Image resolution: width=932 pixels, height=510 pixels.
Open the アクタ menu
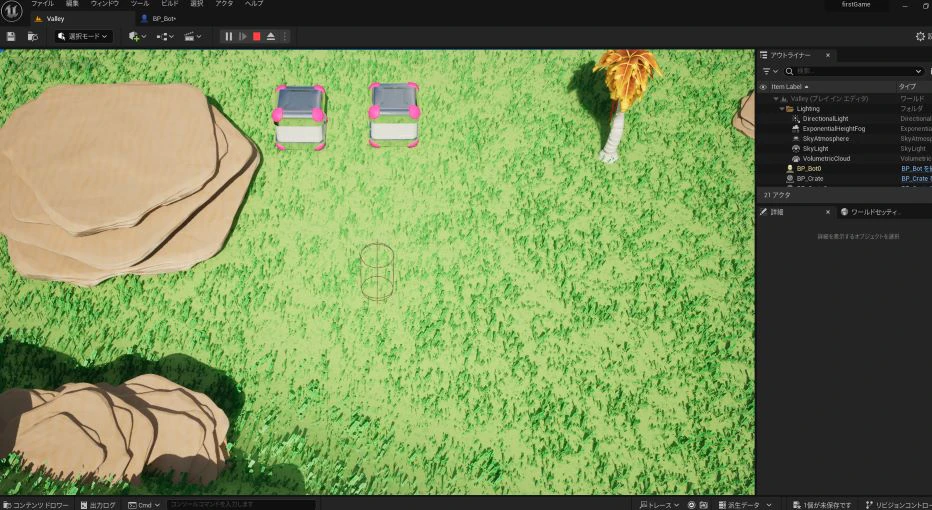tap(224, 4)
